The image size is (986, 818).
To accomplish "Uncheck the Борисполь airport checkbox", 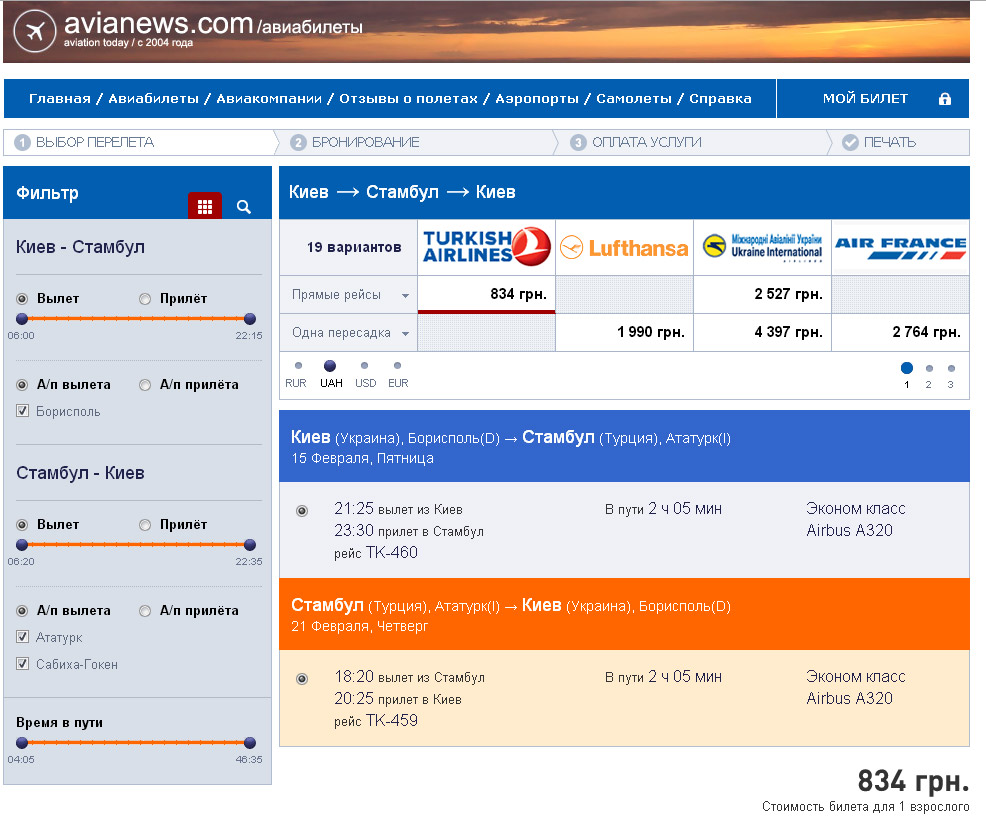I will pyautogui.click(x=22, y=411).
